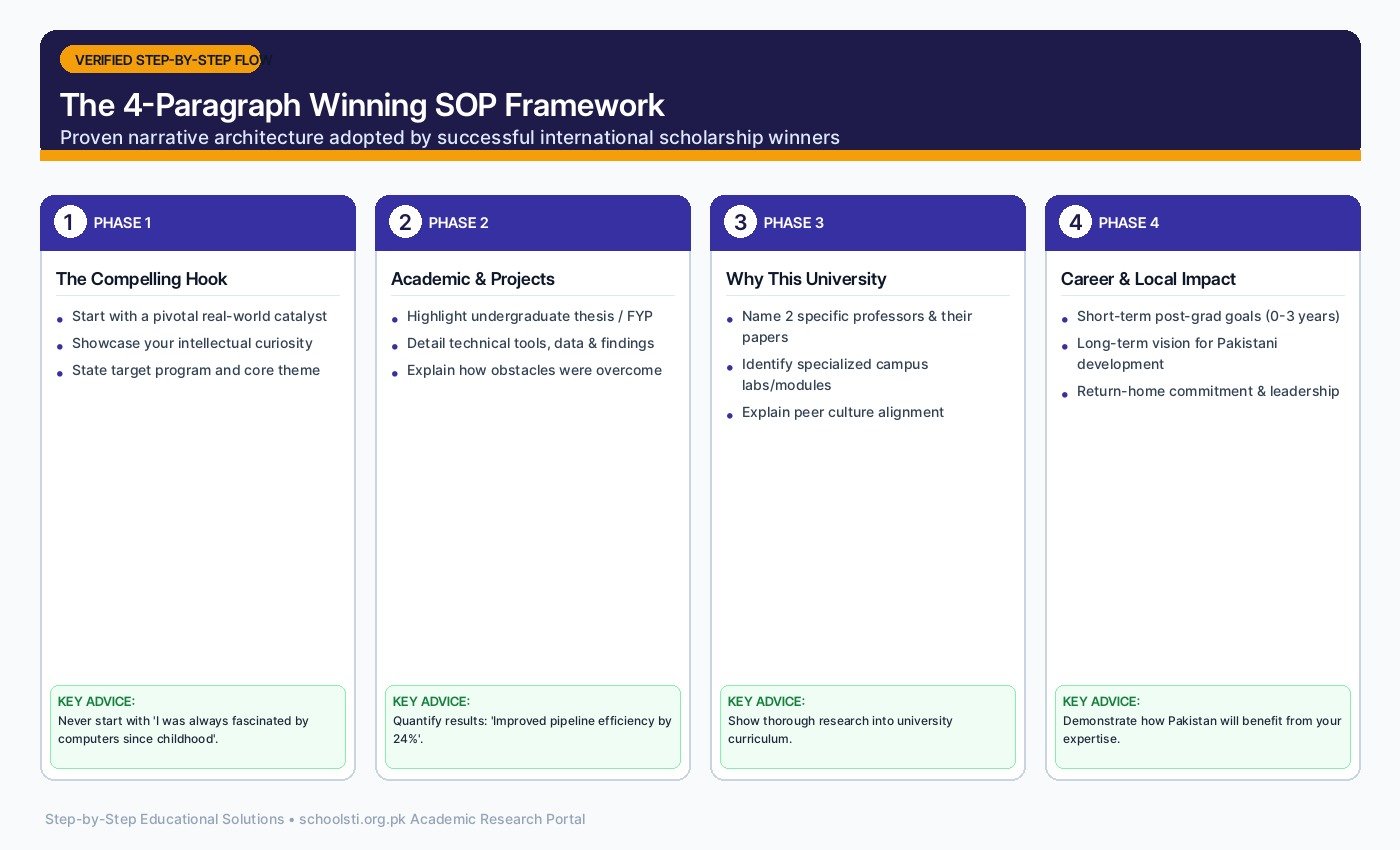Click the subtitle 'Proven narrative architecture' line
The width and height of the screenshot is (1400, 850).
450,137
